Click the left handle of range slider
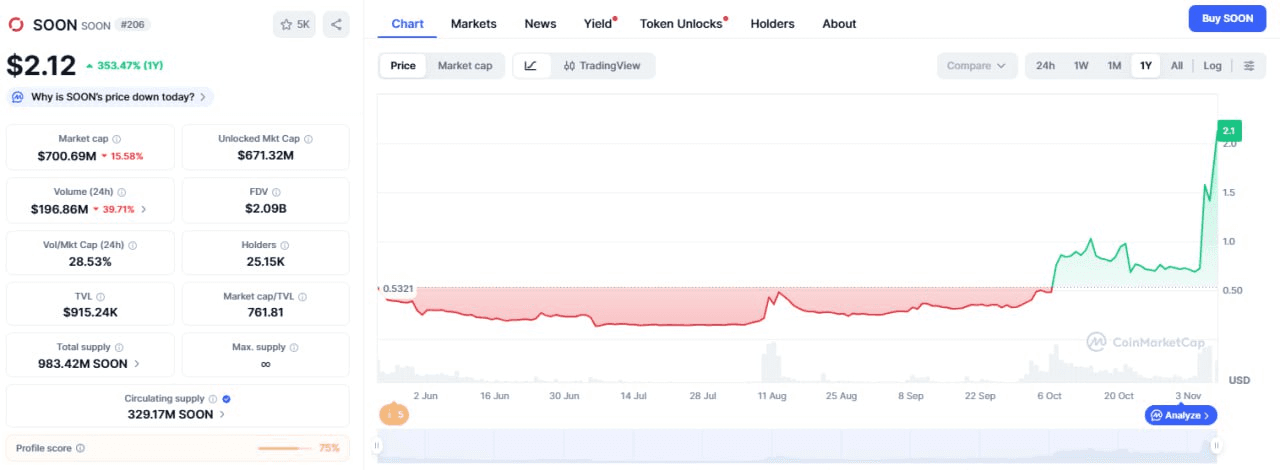 (378, 446)
